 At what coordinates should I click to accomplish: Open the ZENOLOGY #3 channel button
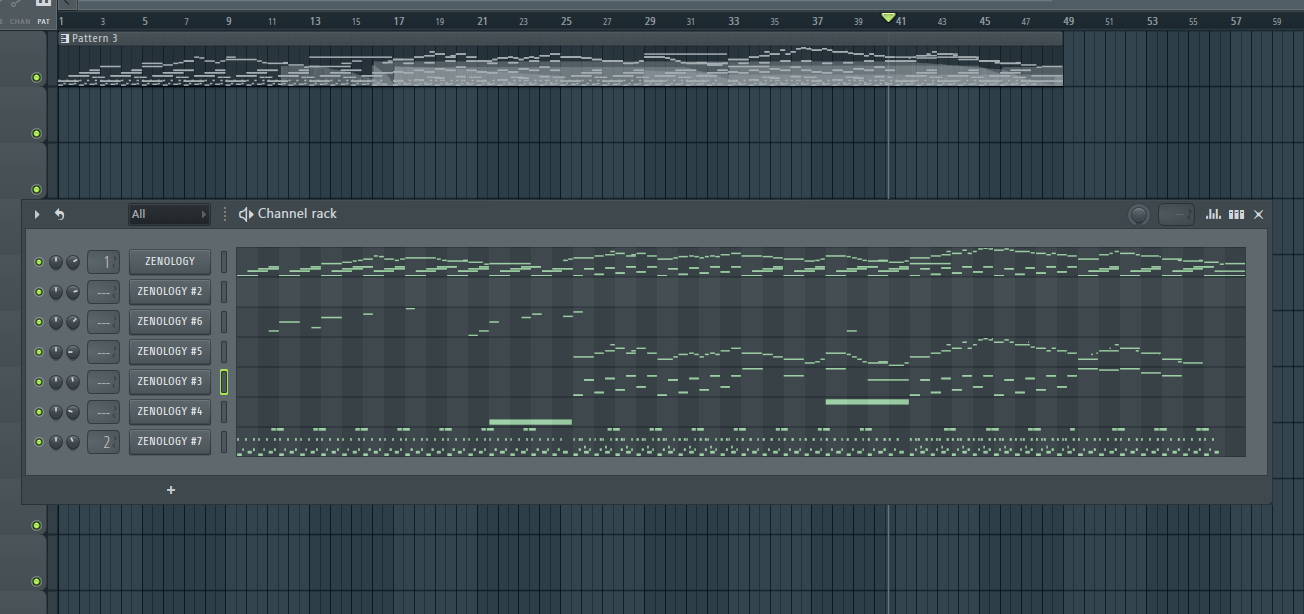coord(170,382)
